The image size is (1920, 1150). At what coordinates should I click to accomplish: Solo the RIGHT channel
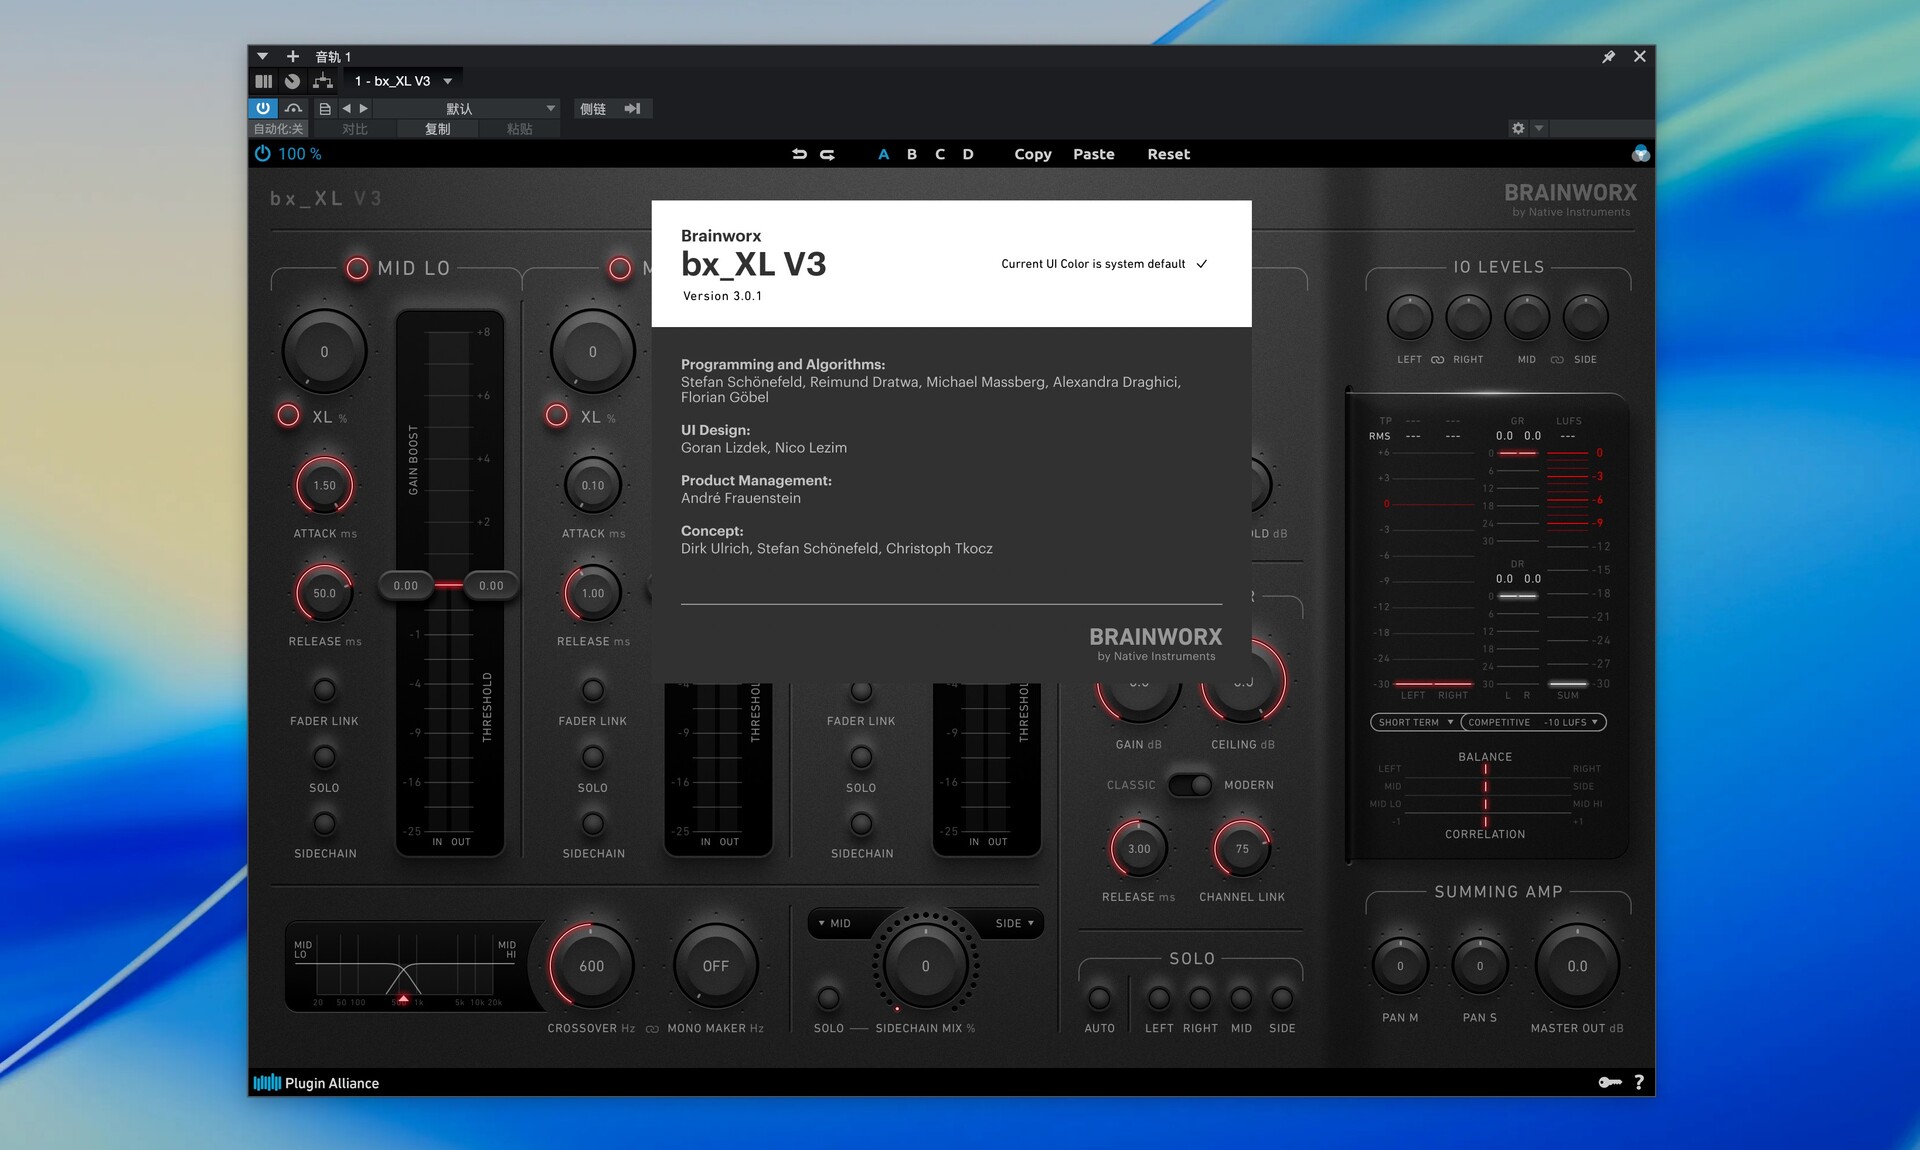(1200, 998)
